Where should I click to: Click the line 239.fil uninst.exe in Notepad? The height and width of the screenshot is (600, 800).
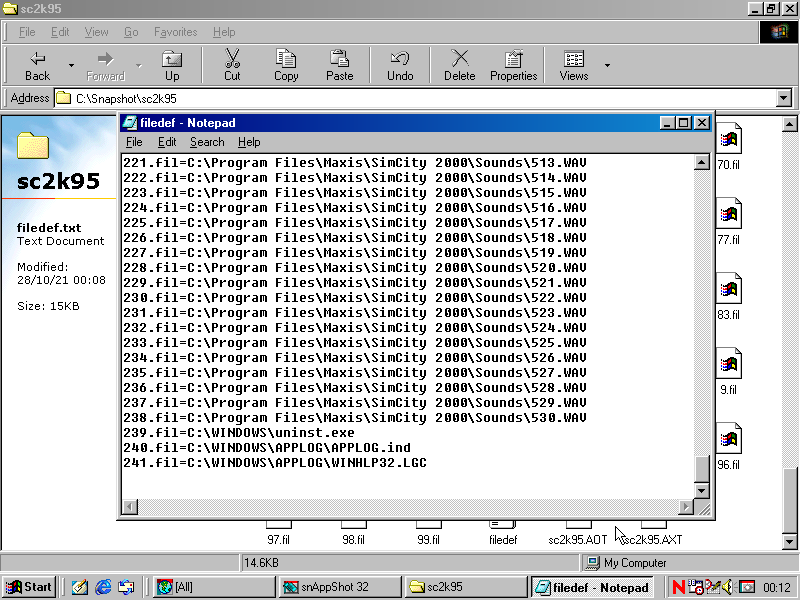coord(239,433)
